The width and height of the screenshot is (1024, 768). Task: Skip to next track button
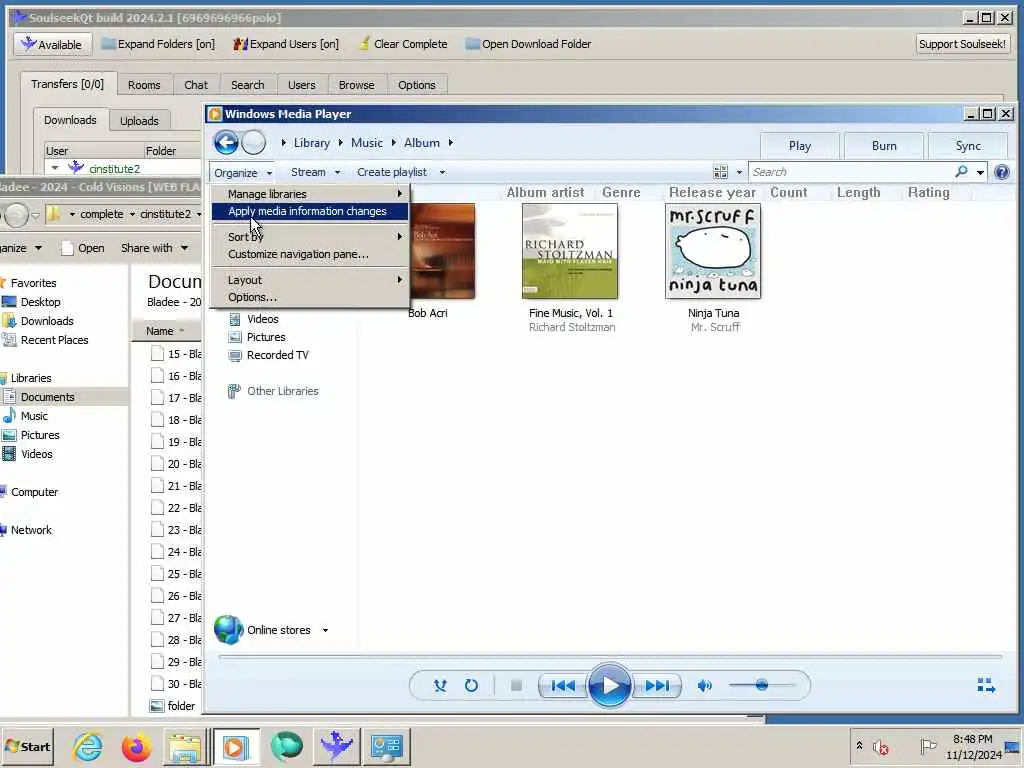657,686
